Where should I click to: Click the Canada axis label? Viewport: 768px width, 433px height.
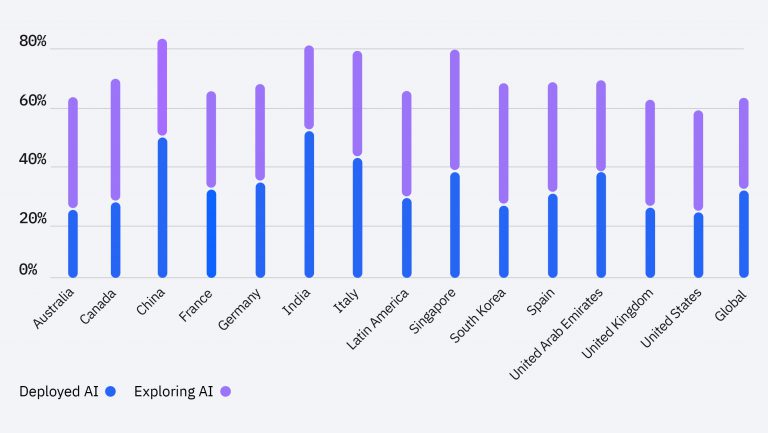(98, 307)
